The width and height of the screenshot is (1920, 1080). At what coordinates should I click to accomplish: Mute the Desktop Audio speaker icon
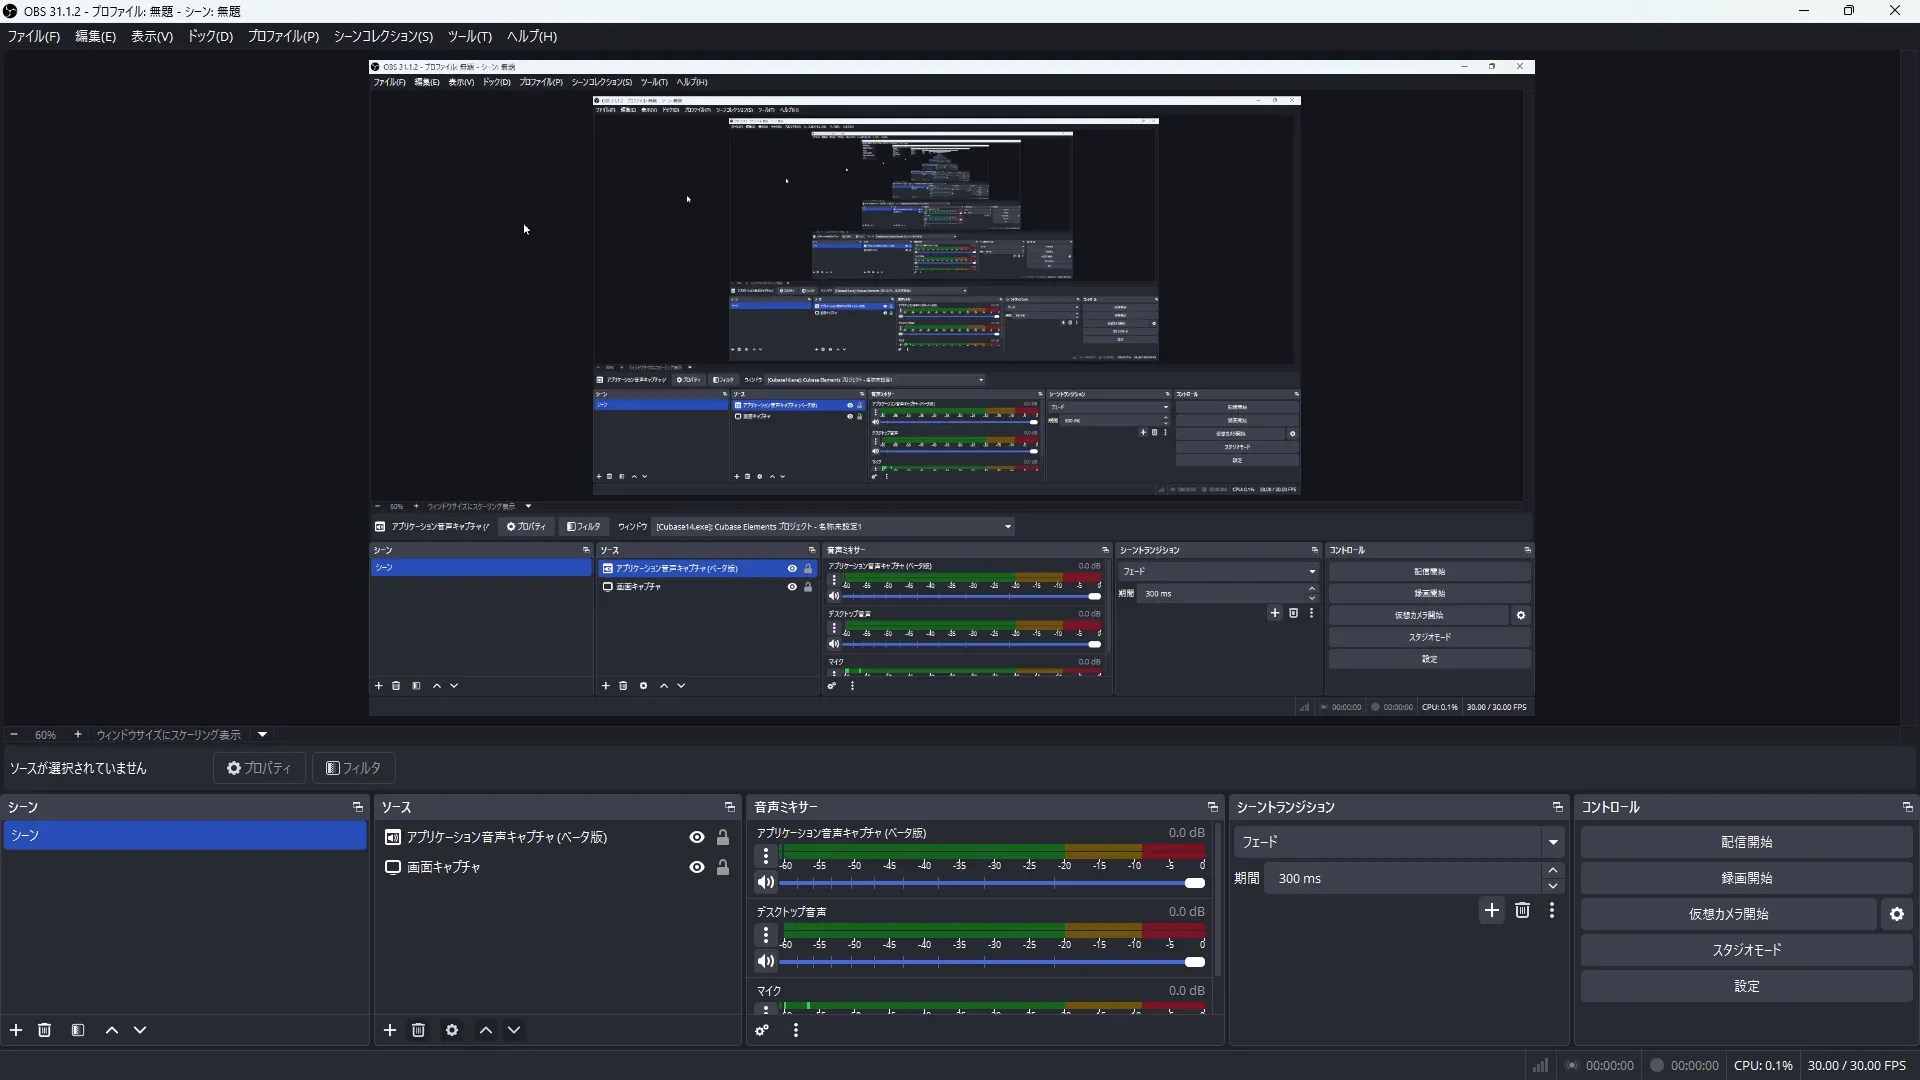coord(765,962)
